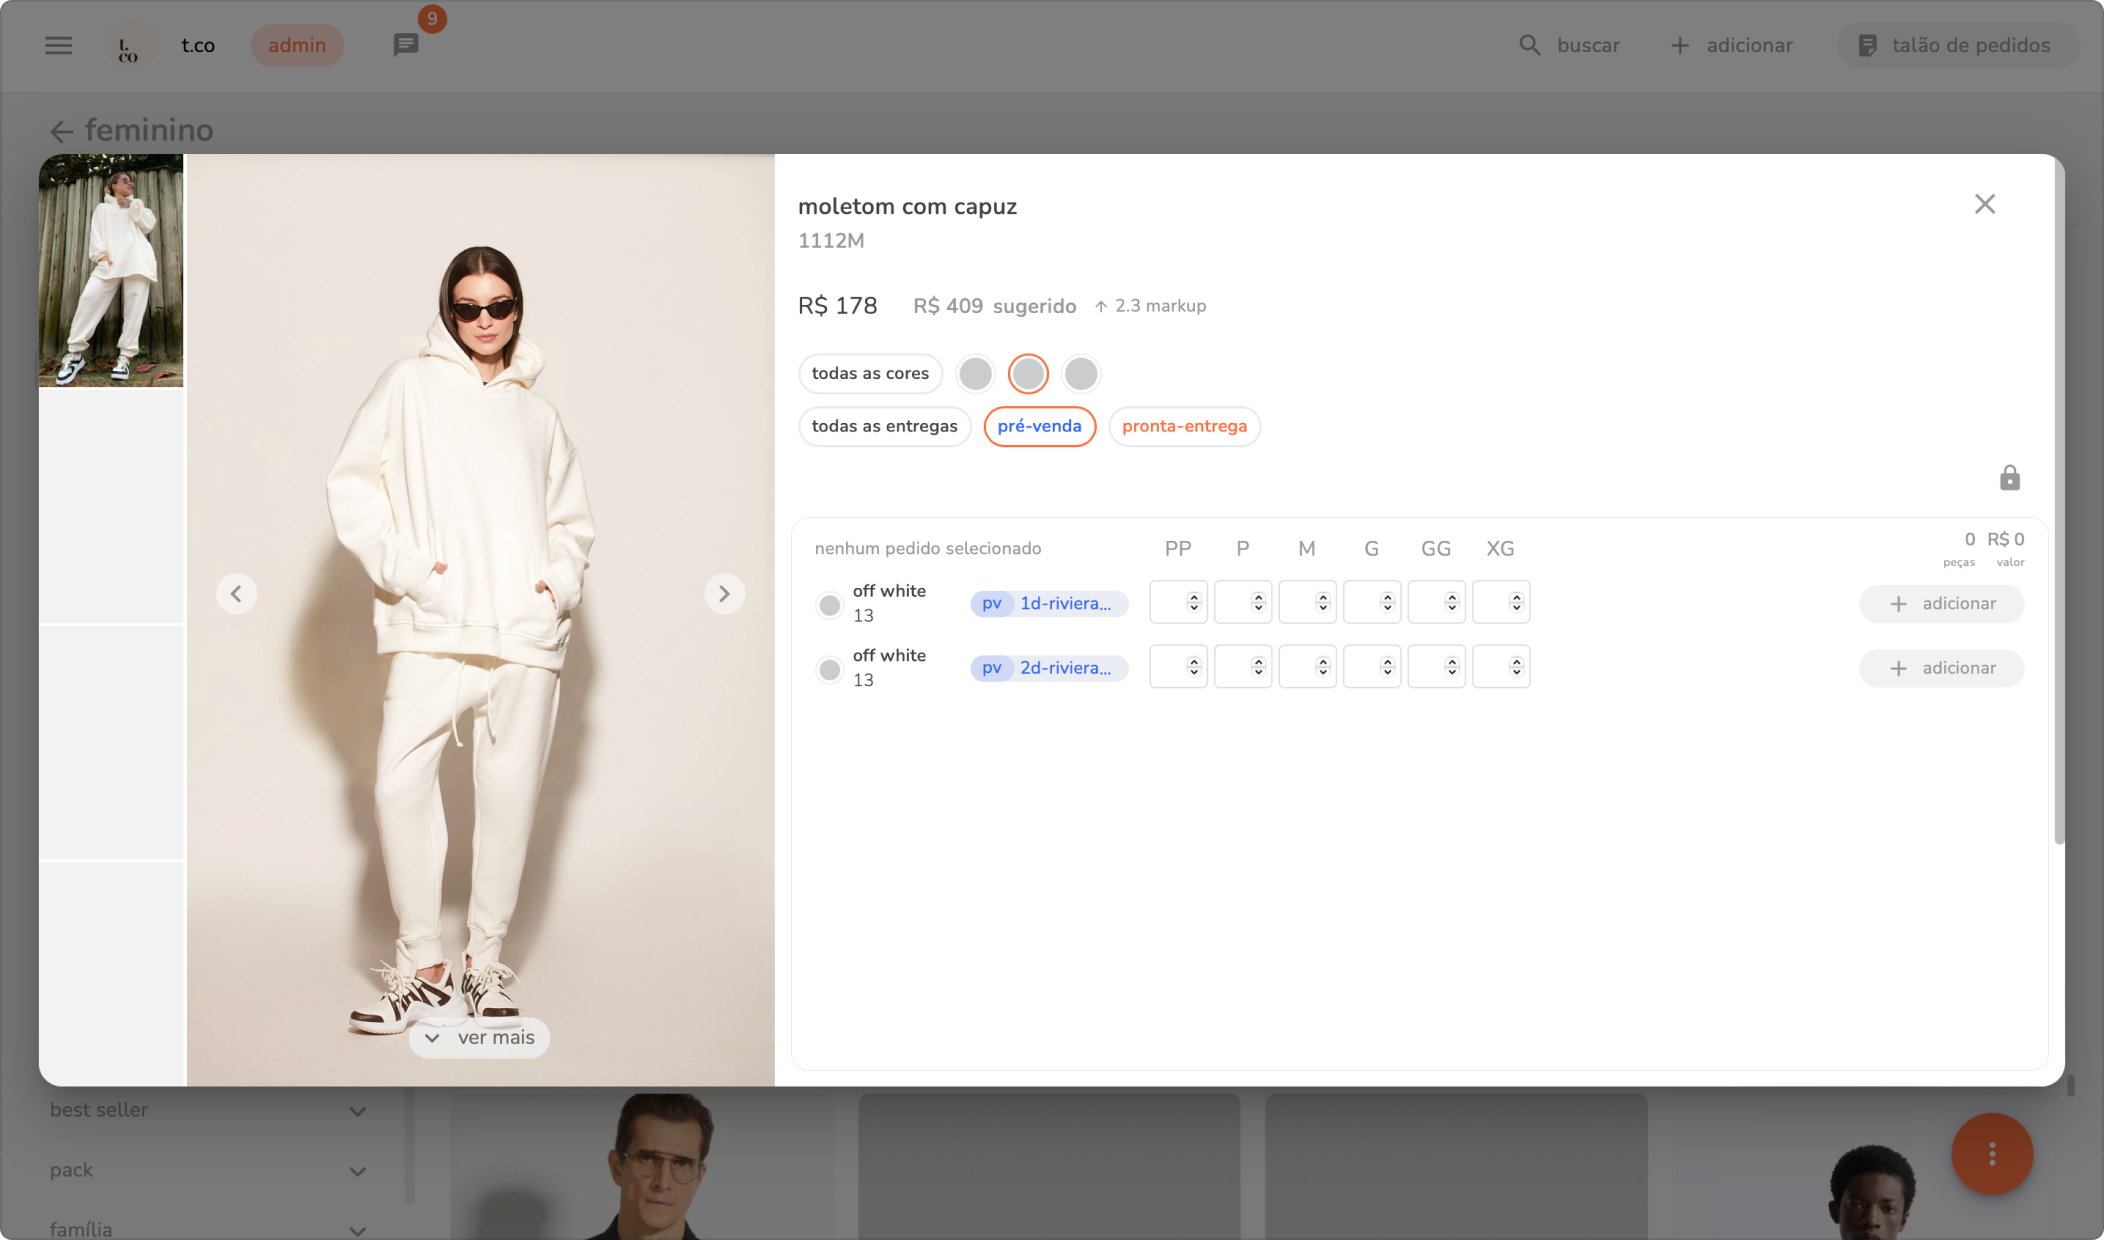
Task: Click the search magnifier icon
Action: (1529, 45)
